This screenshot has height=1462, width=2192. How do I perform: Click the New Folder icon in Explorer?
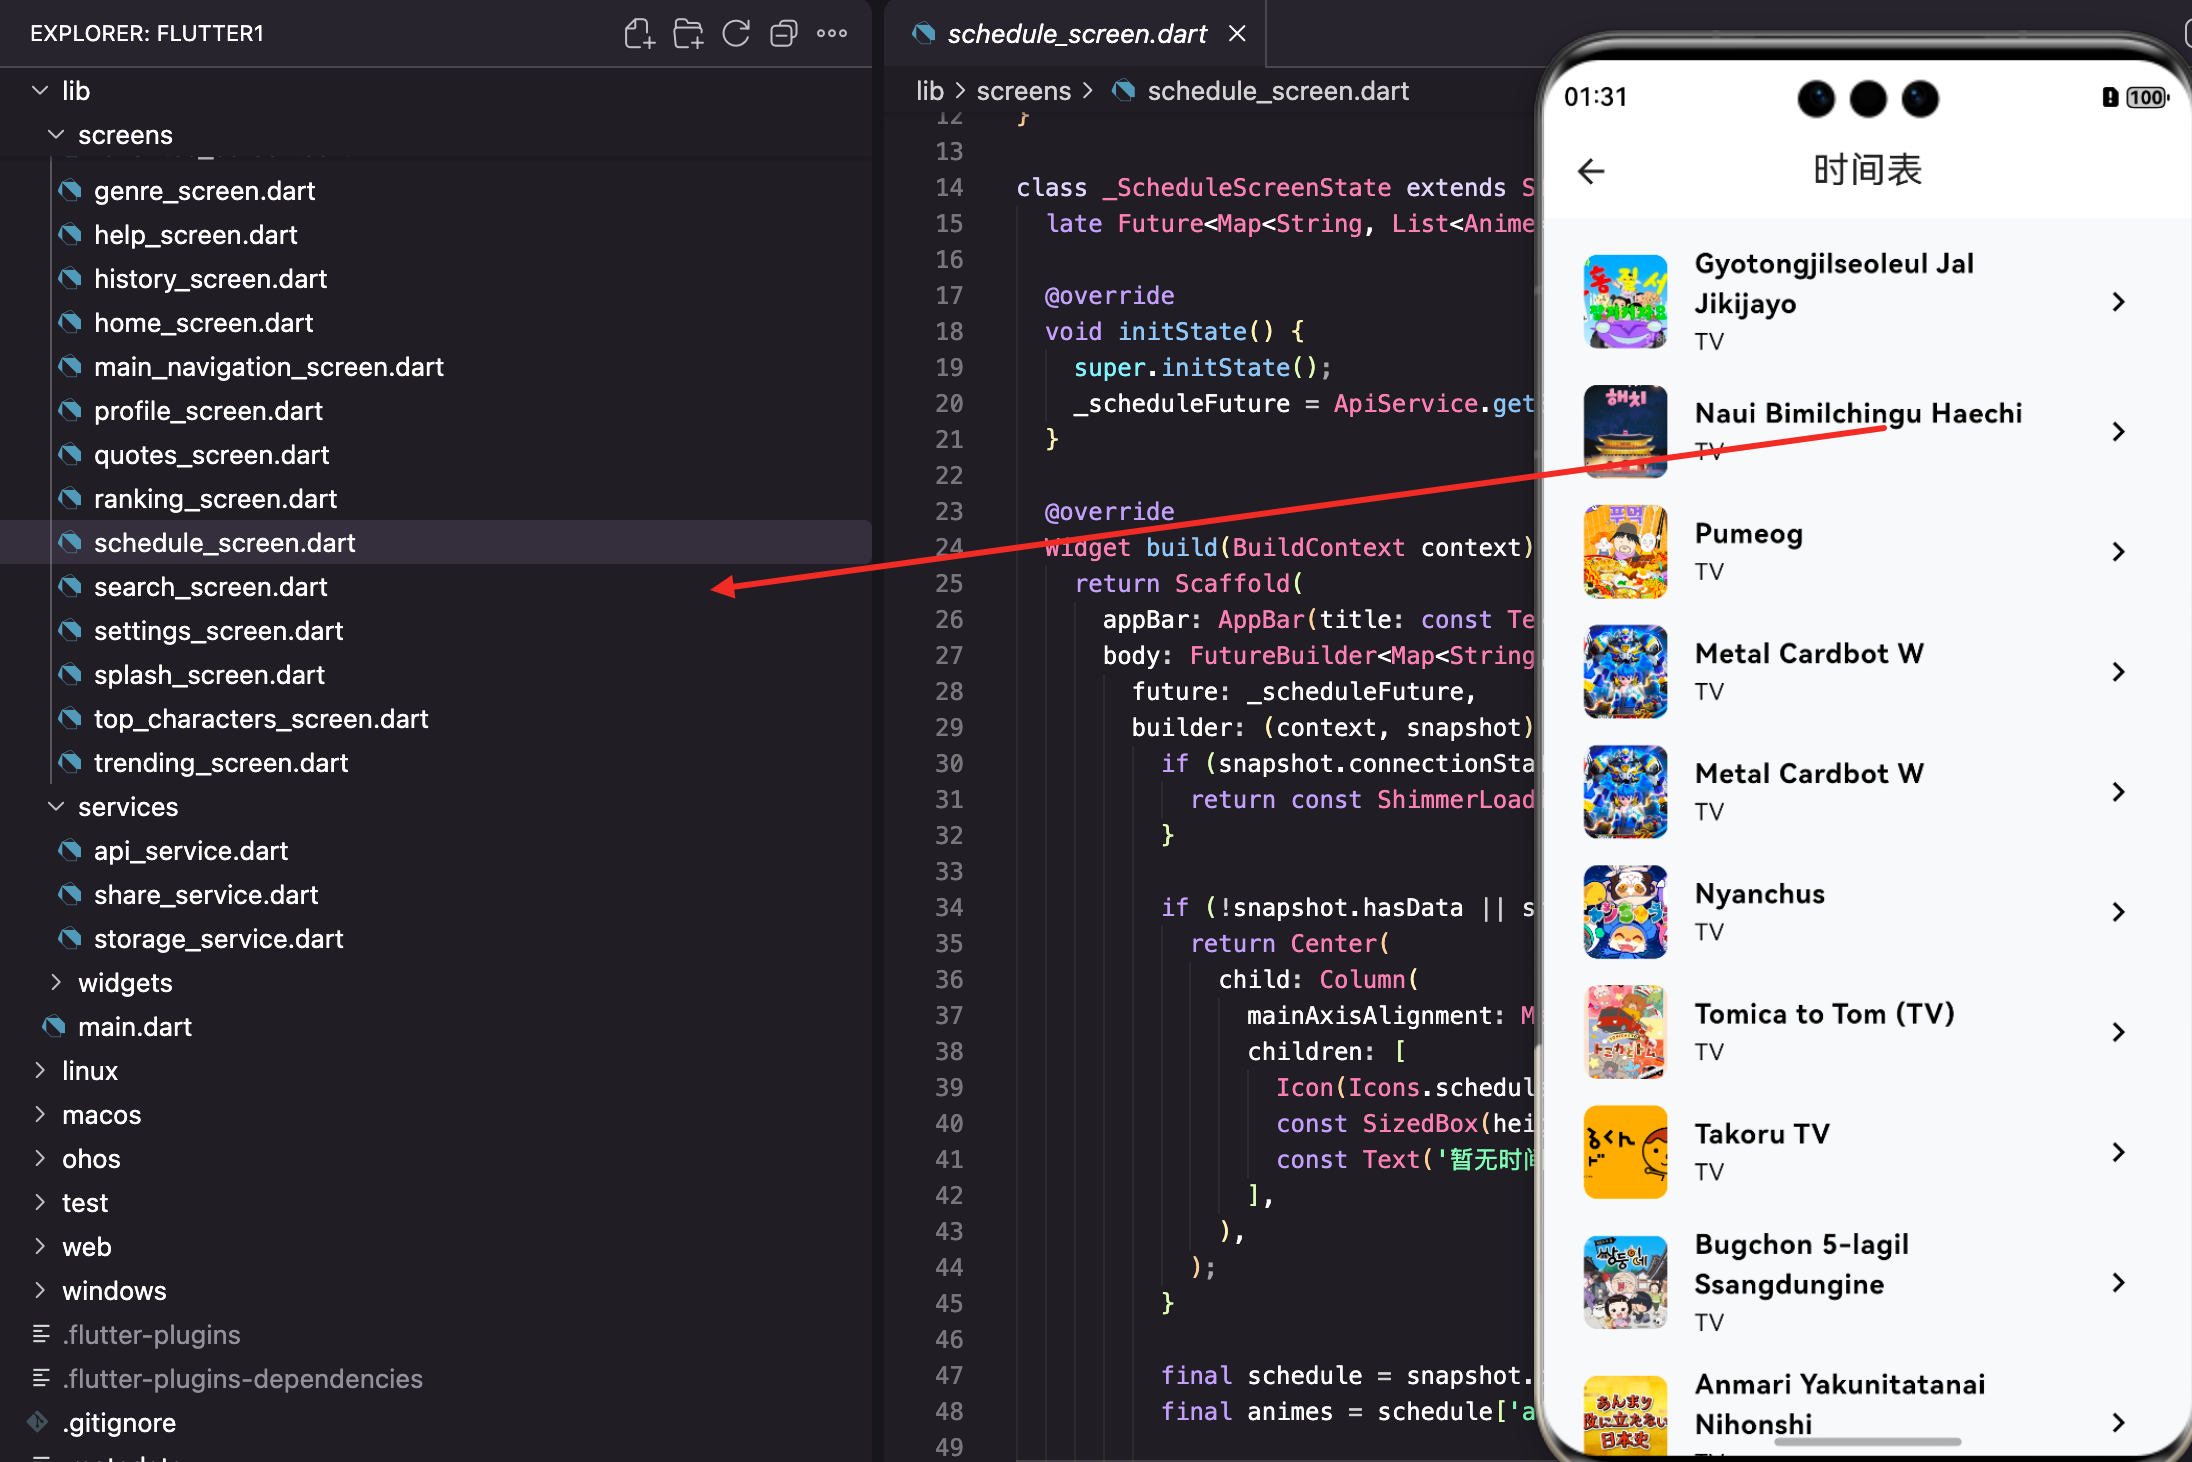click(x=687, y=34)
